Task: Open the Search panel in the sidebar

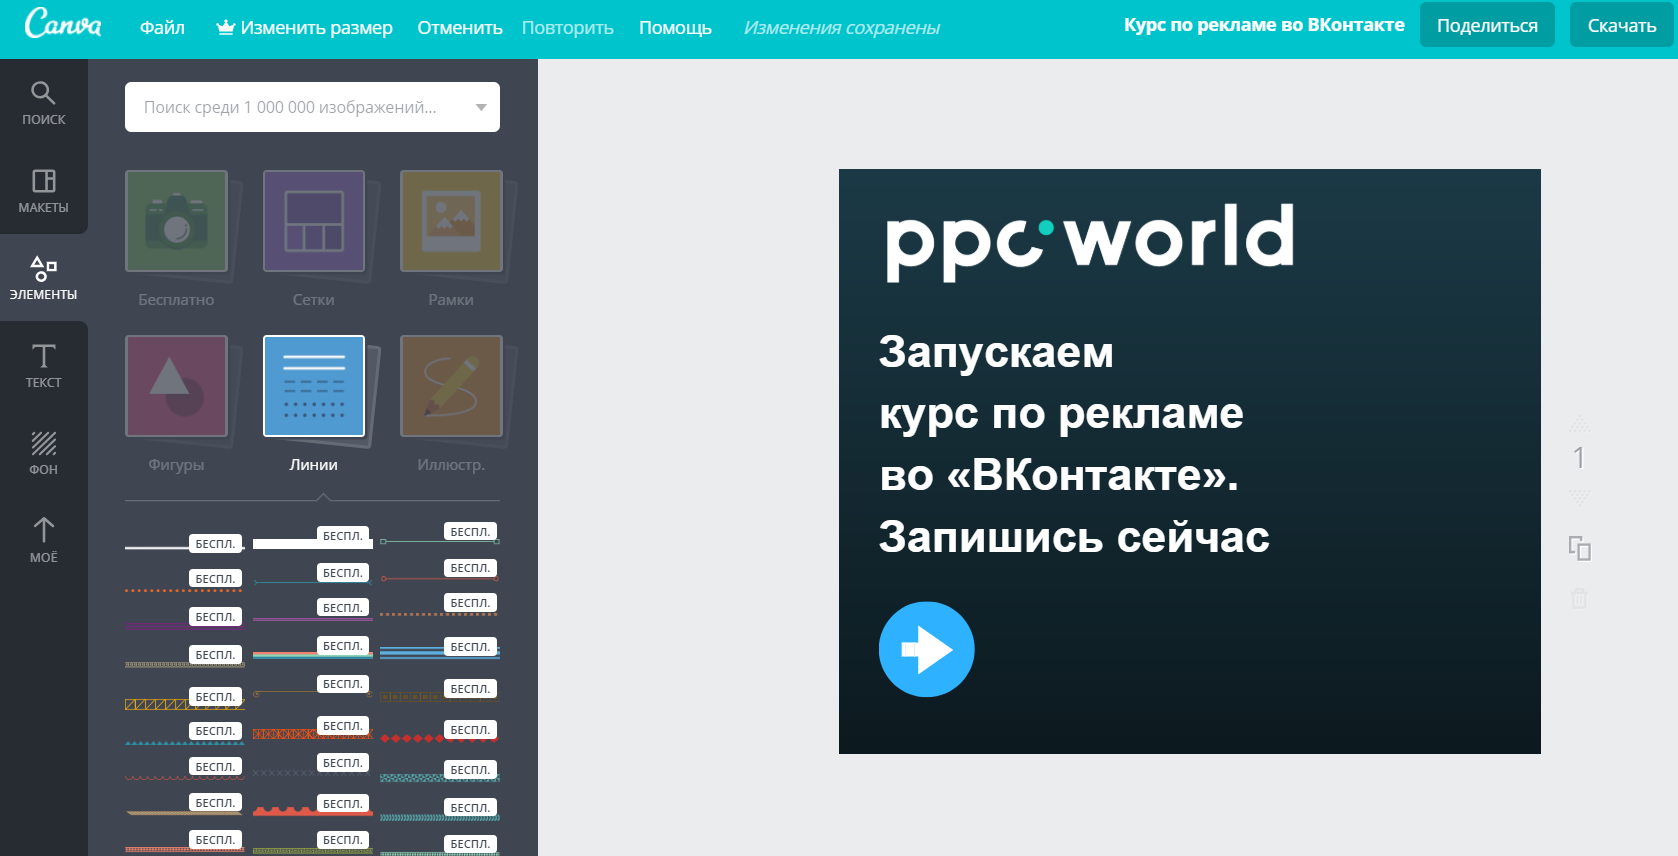Action: (43, 103)
